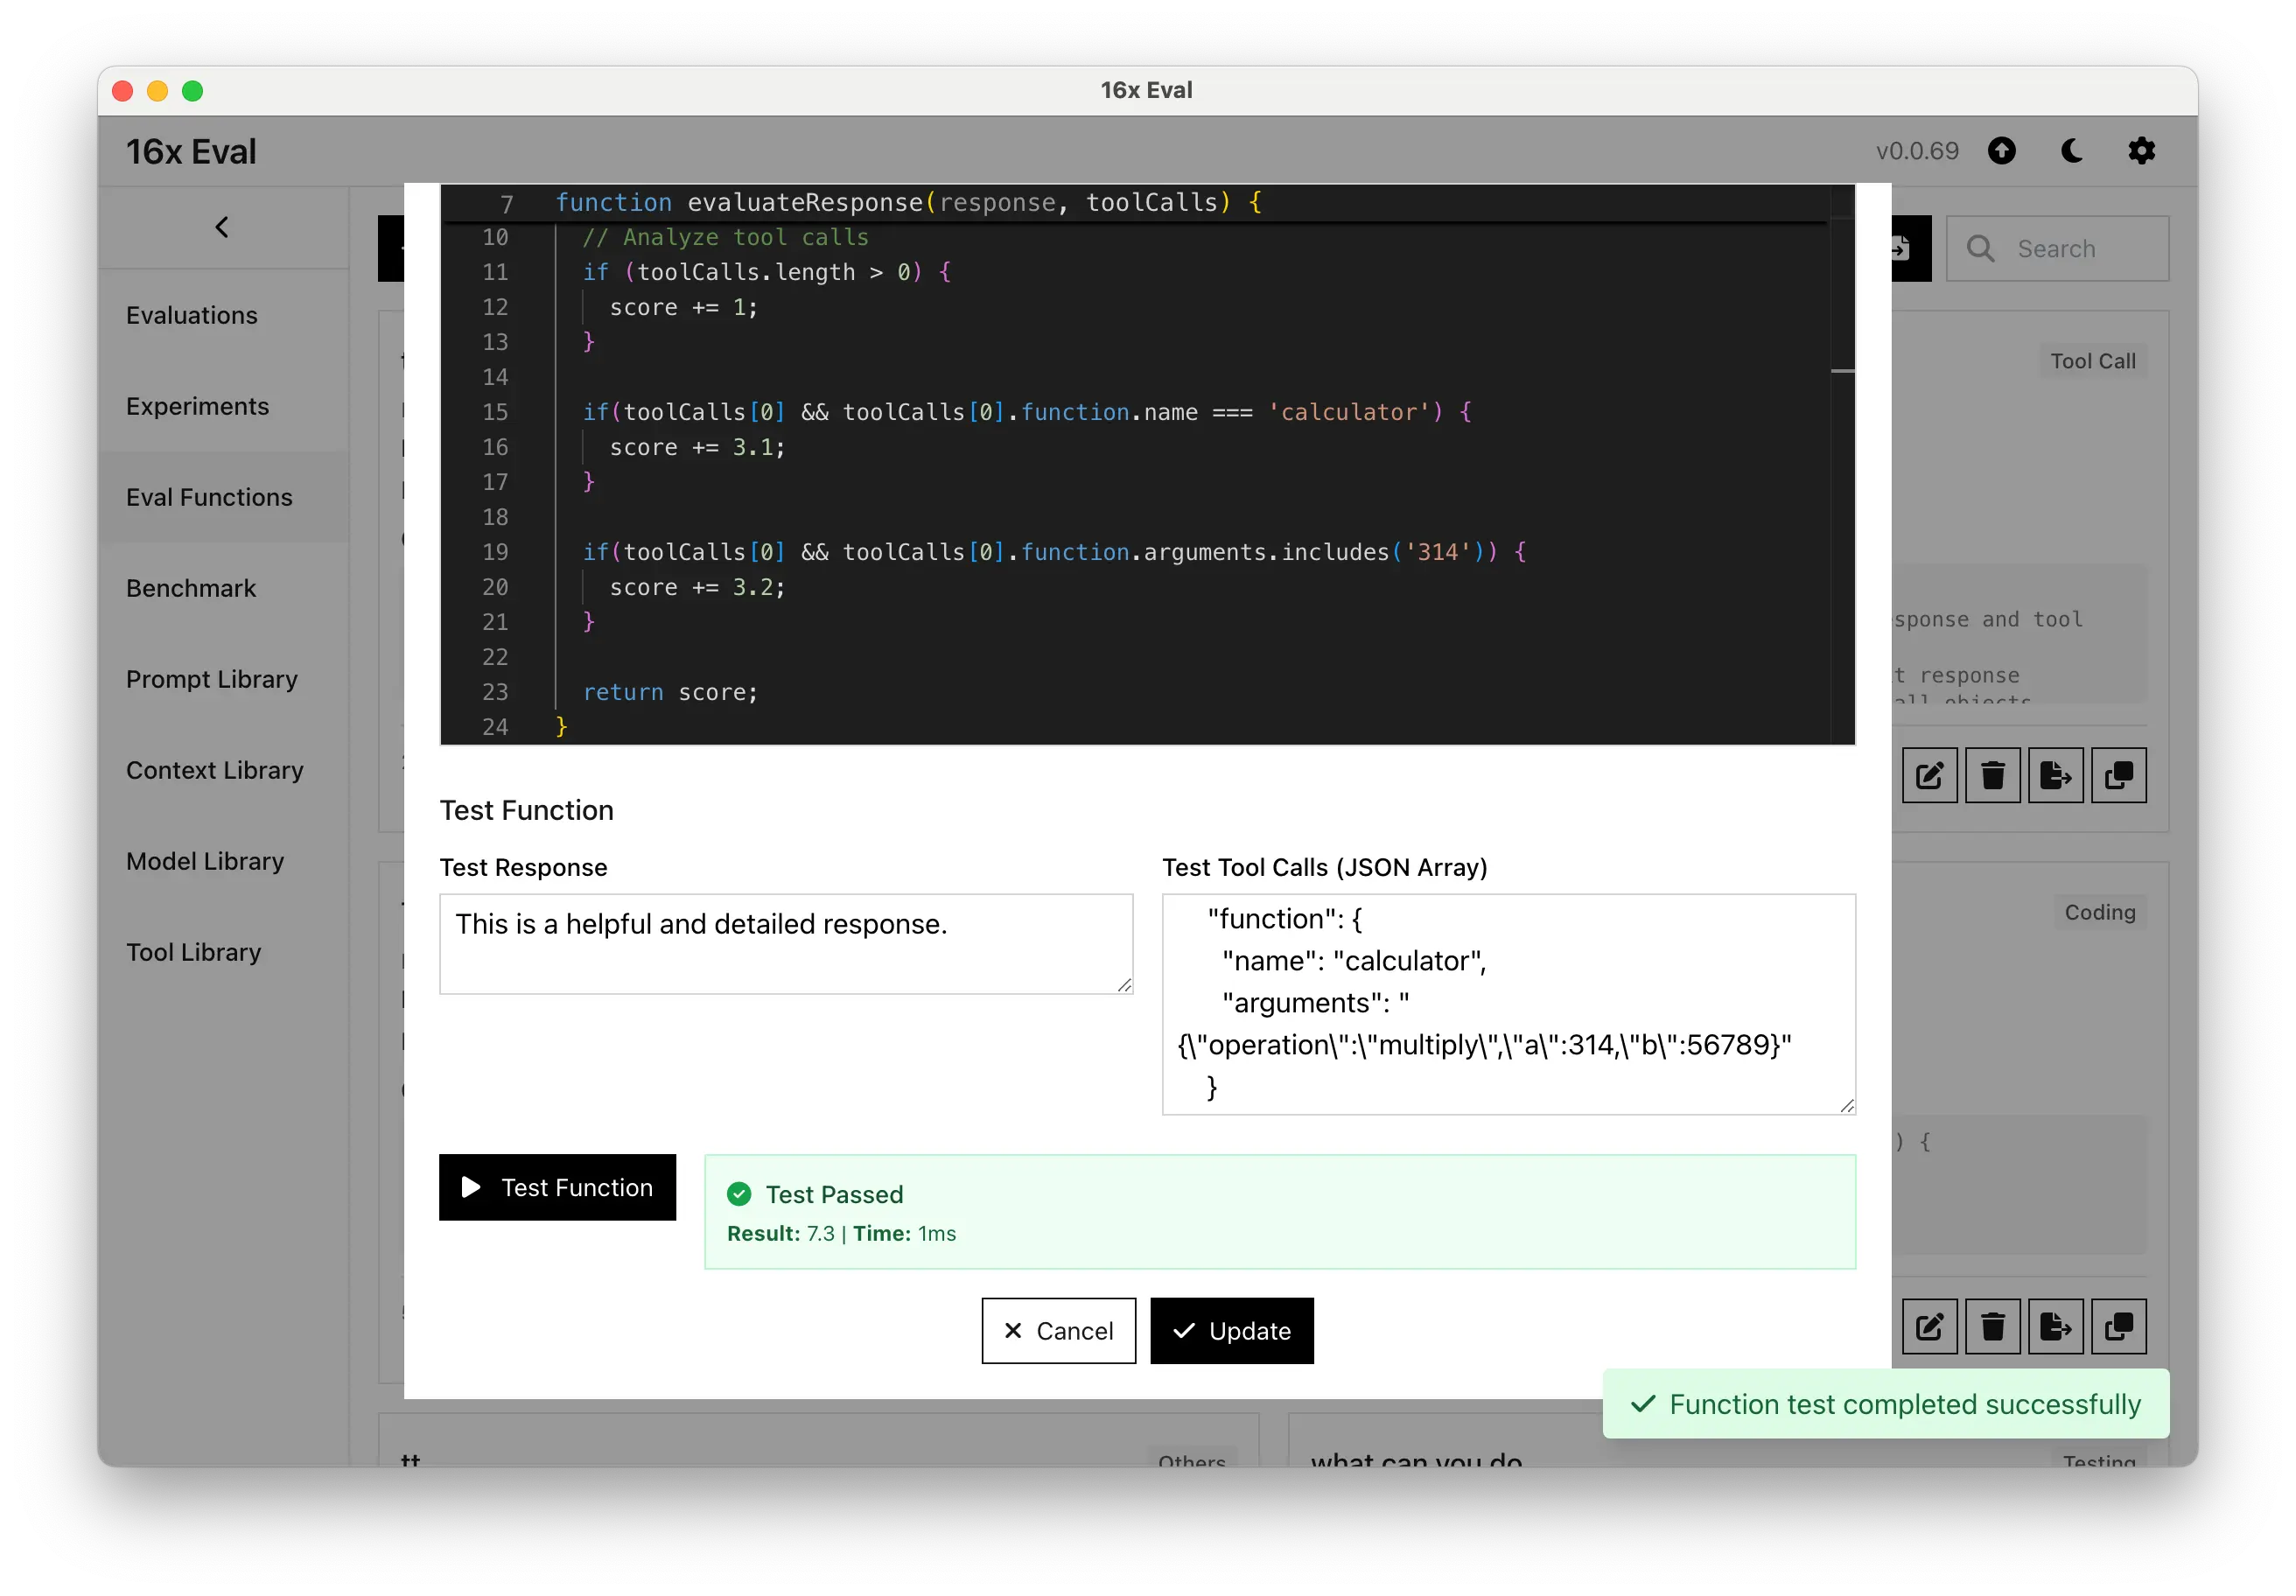
Task: Run the Test Function button
Action: (x=557, y=1187)
